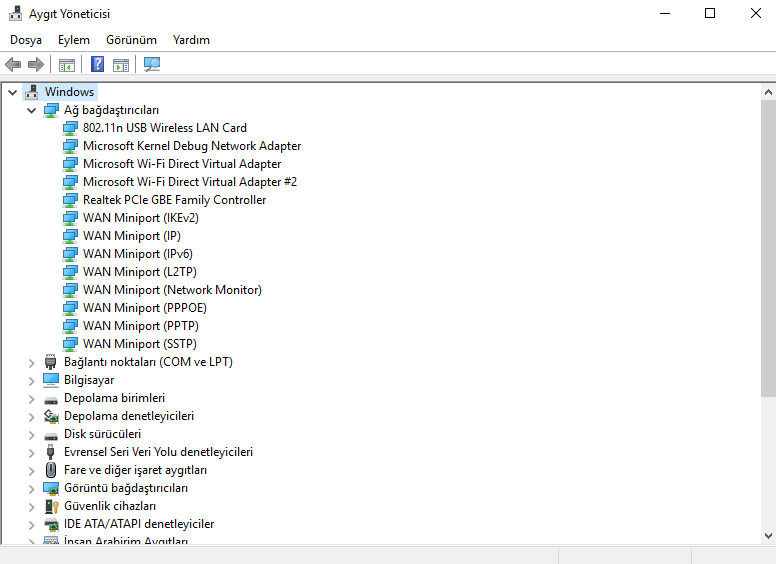This screenshot has height=564, width=776.
Task: Close the Aygıt Yöneticisi window
Action: coord(755,13)
